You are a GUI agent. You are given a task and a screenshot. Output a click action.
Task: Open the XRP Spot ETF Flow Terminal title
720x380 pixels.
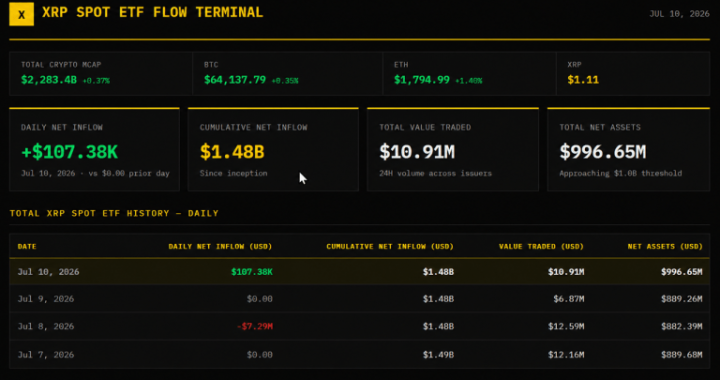point(152,12)
